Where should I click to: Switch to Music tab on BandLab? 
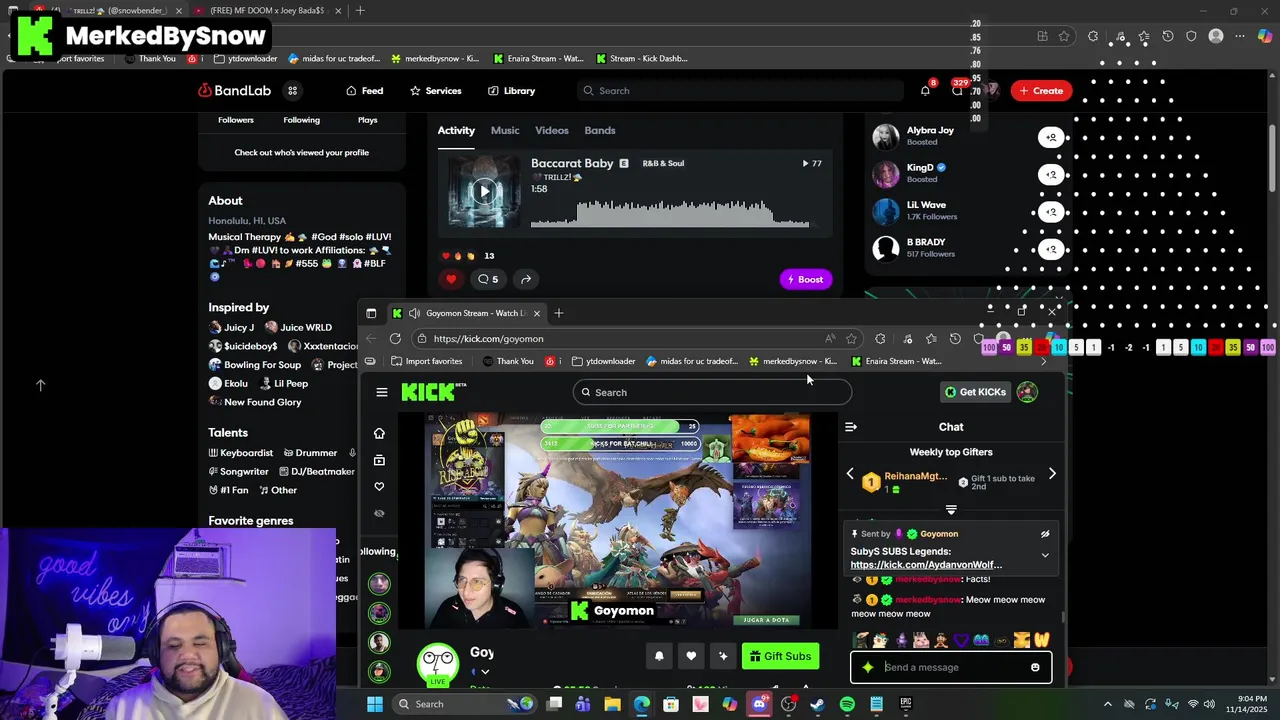coord(505,131)
